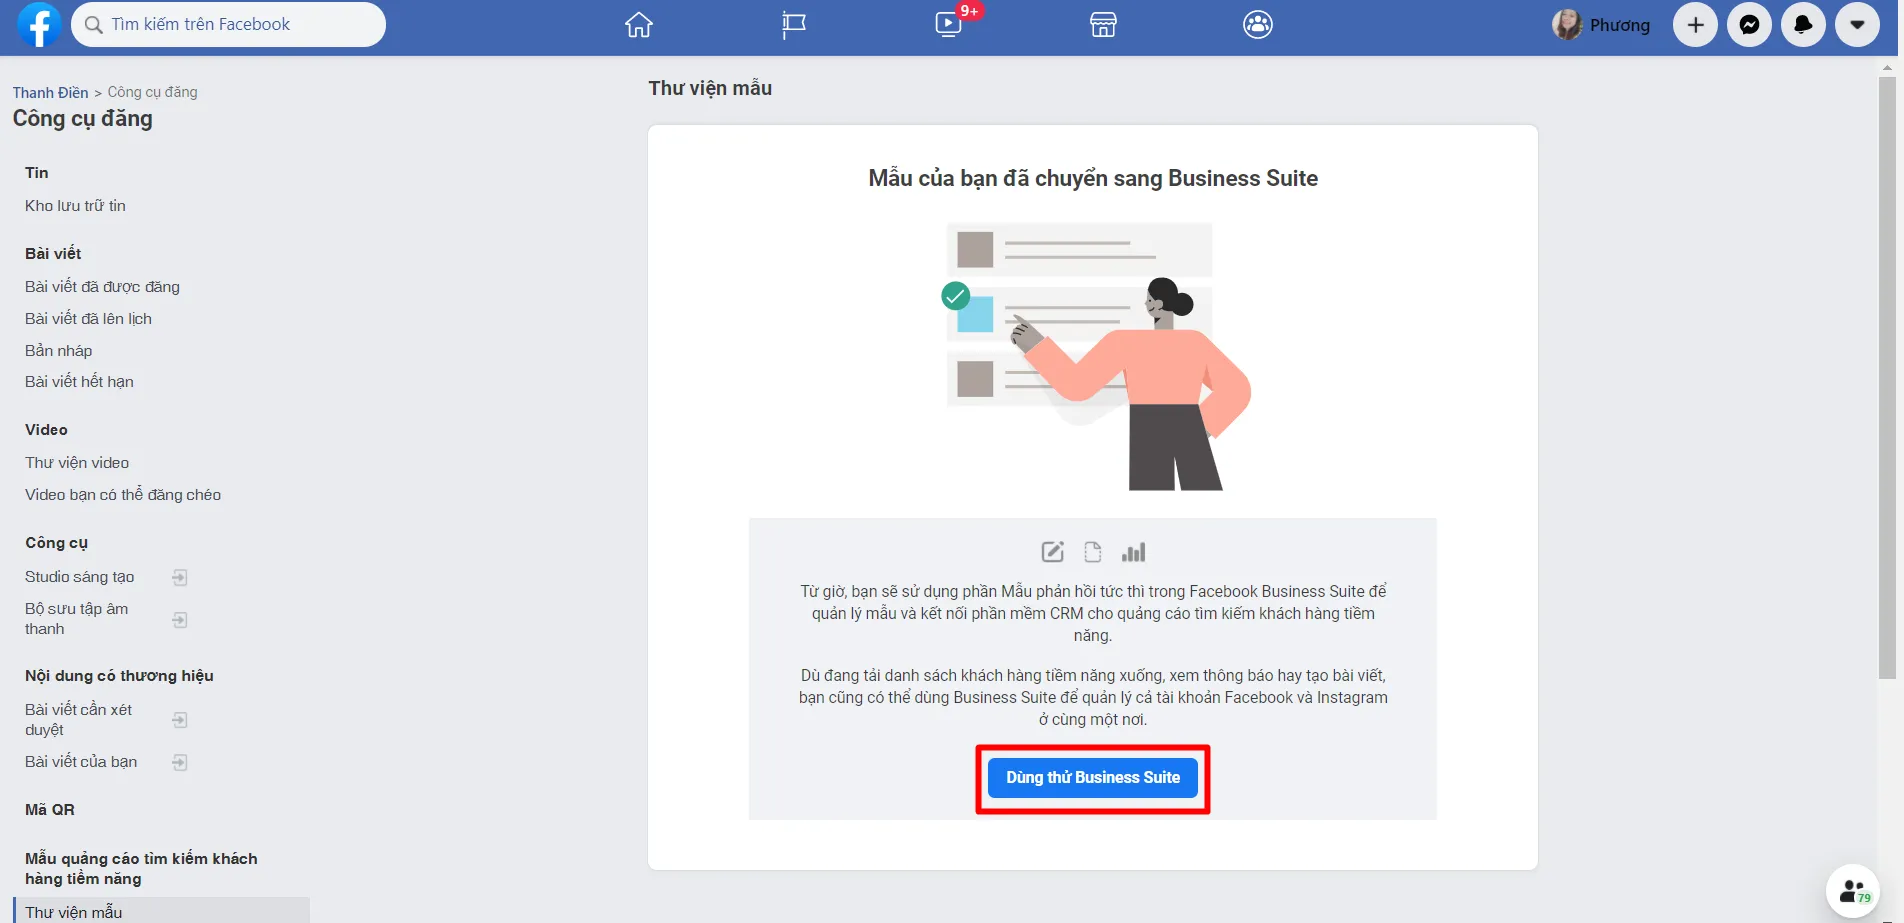
Task: Open the new chat contacts bubble
Action: (1852, 890)
